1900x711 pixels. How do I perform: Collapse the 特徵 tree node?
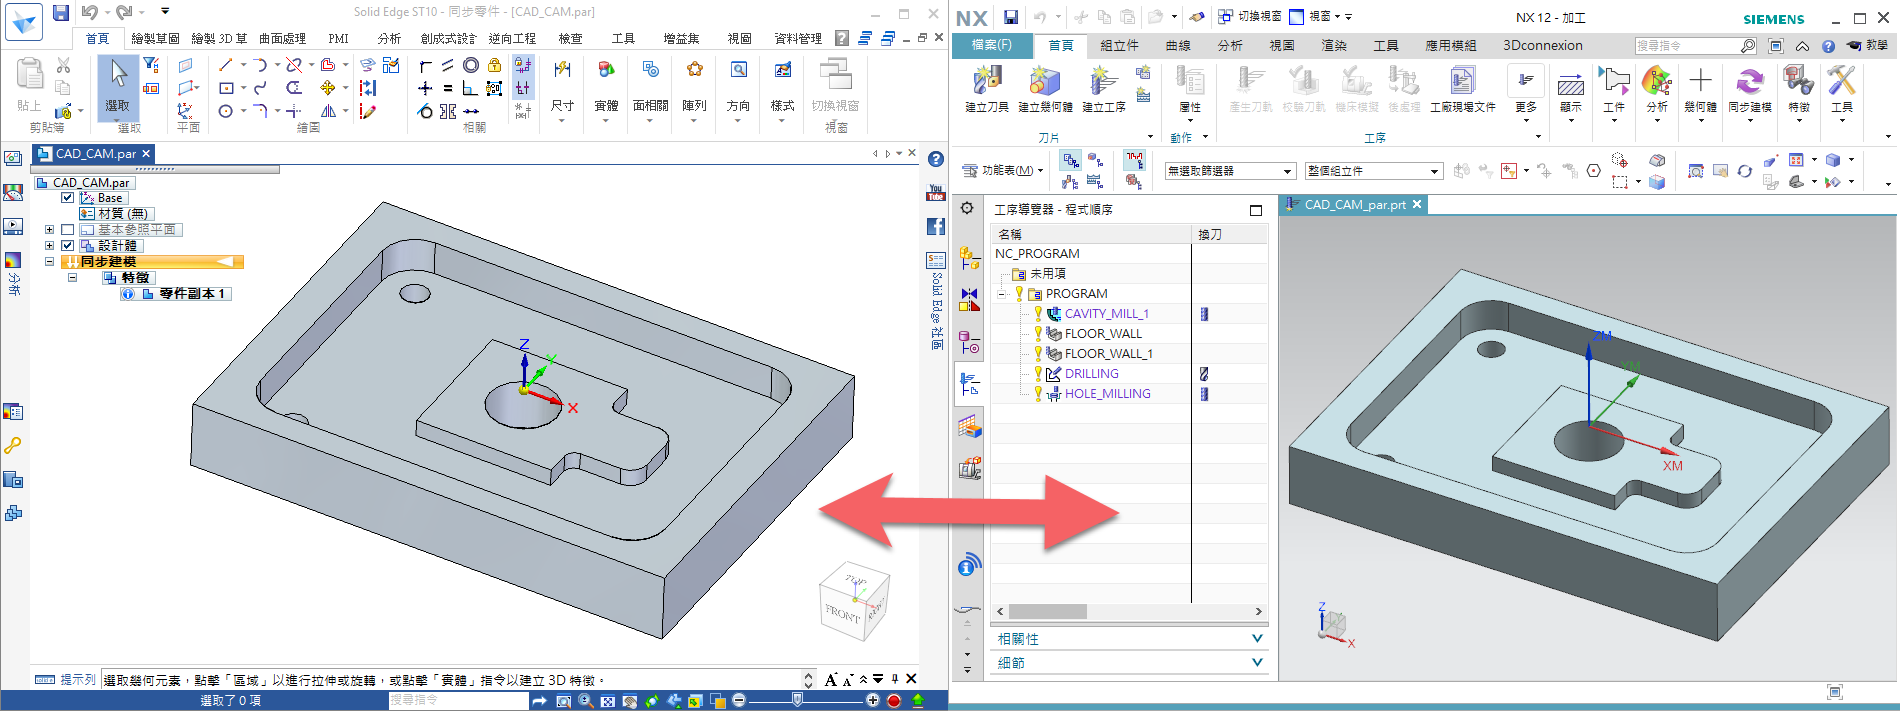72,278
